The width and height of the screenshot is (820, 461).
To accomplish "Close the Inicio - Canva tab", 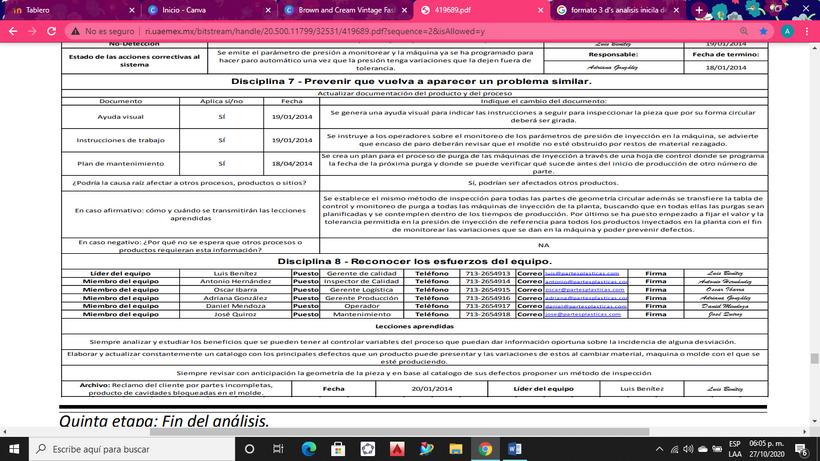I will point(268,10).
